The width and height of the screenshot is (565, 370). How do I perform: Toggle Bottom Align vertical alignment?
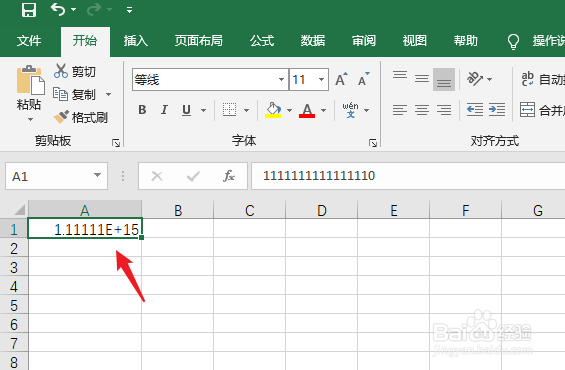[444, 79]
